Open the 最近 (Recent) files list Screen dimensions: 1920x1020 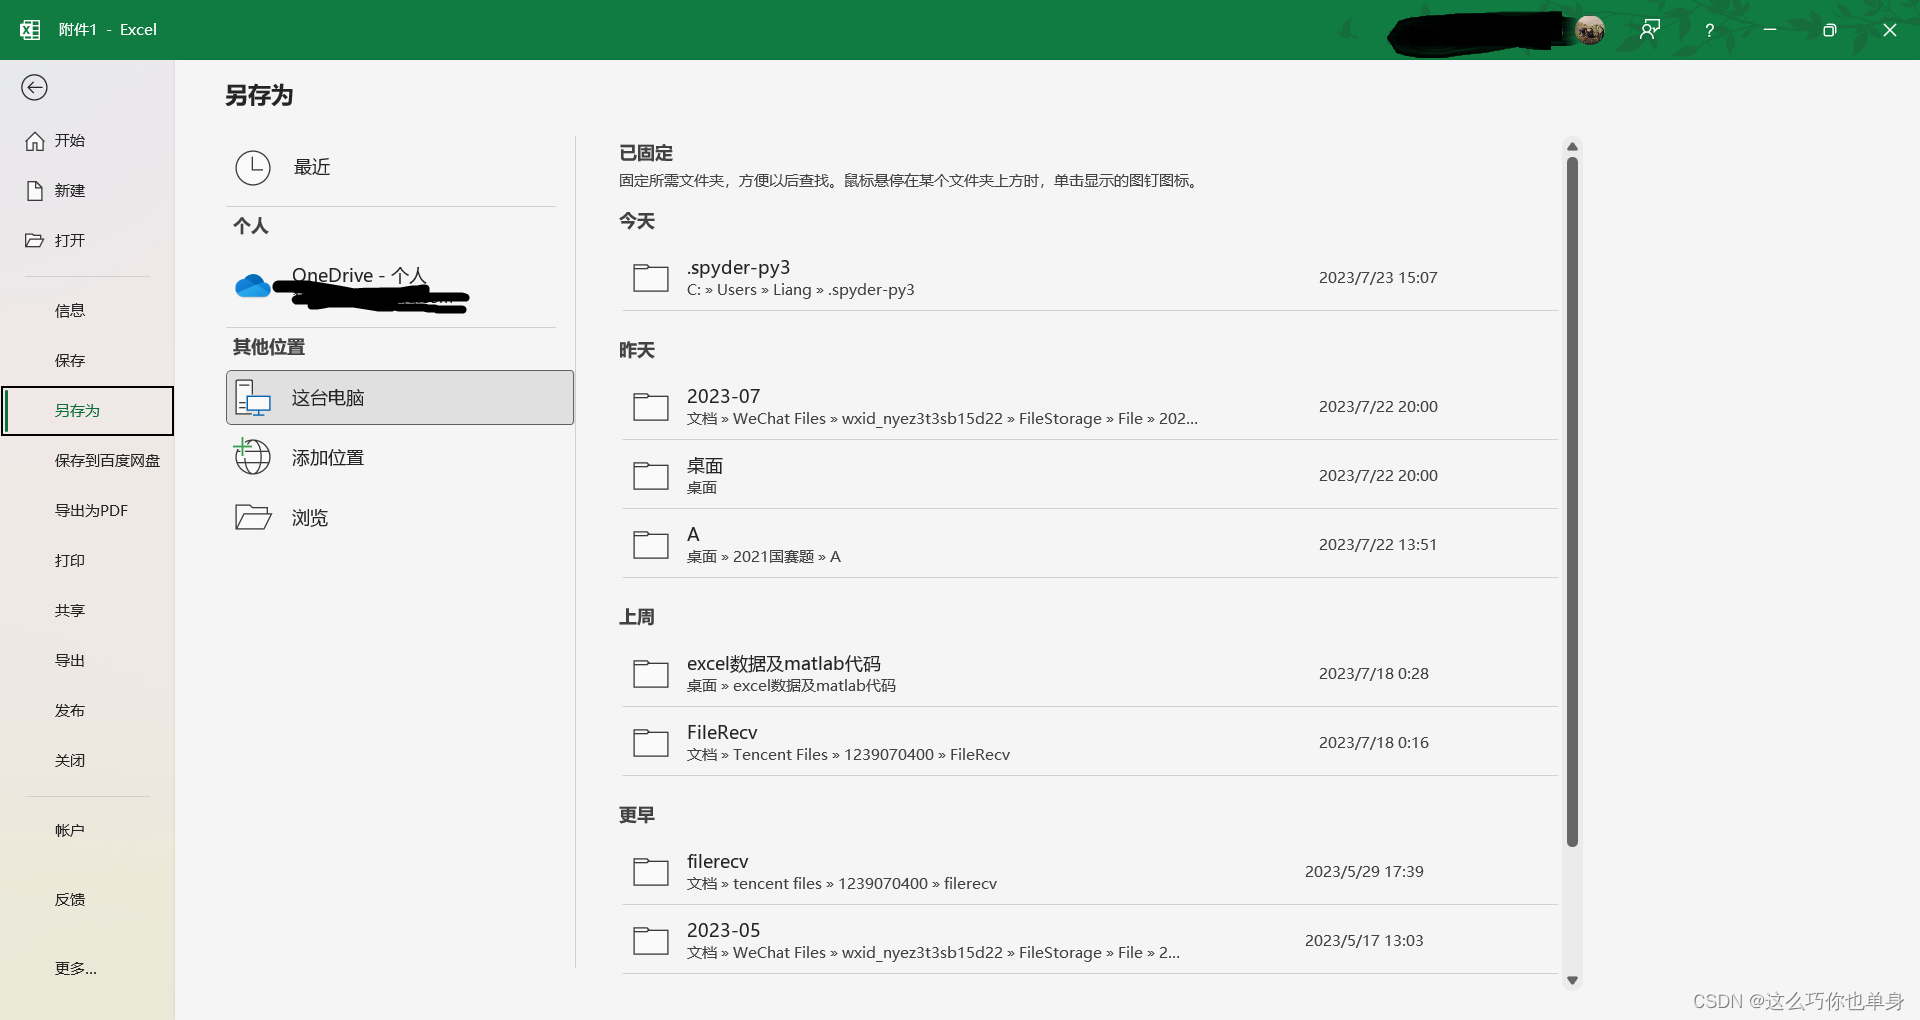point(310,167)
